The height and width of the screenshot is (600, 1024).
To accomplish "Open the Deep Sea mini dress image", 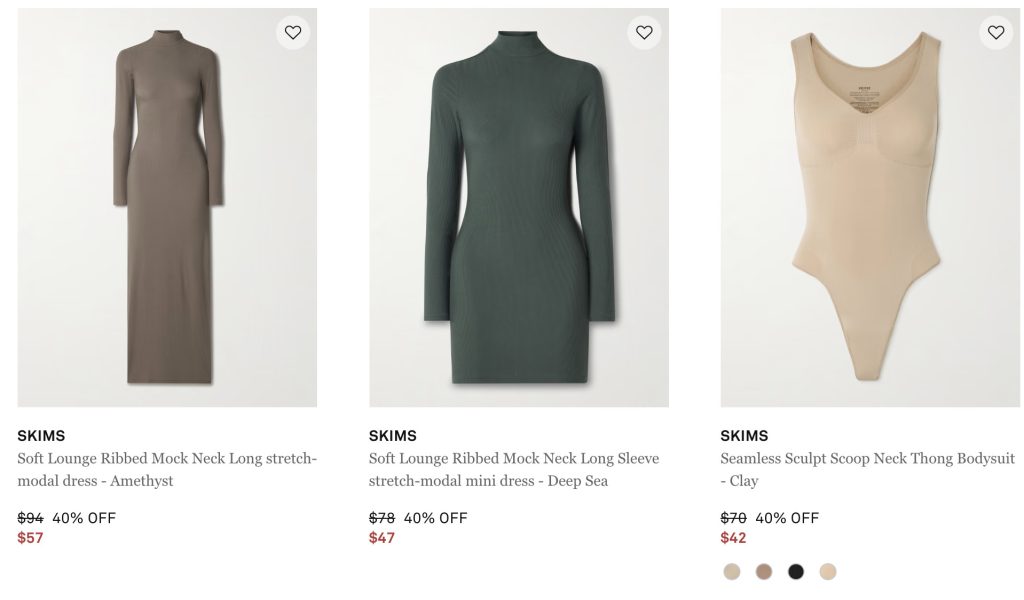I will pyautogui.click(x=518, y=208).
